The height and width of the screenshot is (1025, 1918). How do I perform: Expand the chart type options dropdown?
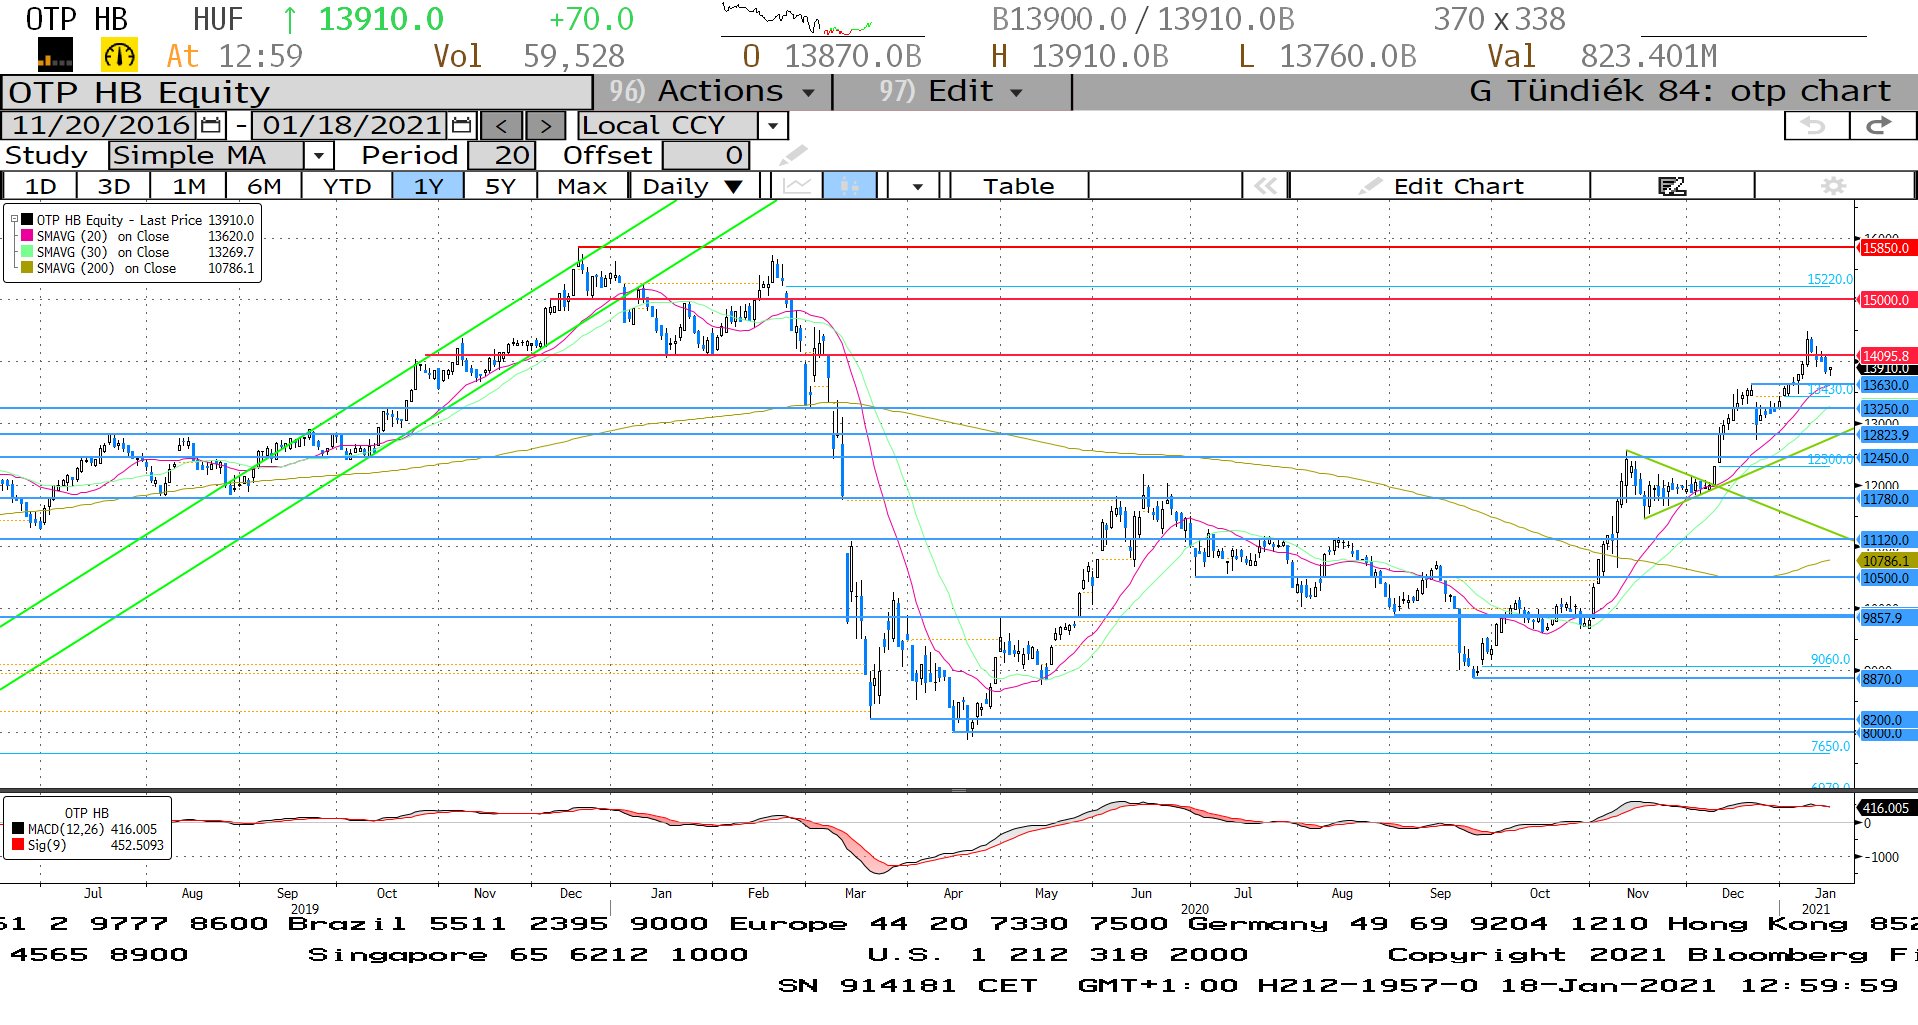917,186
